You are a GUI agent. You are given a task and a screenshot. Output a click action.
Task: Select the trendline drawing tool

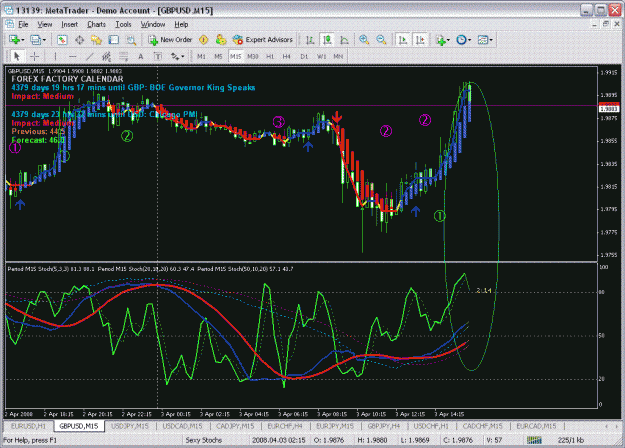90,57
